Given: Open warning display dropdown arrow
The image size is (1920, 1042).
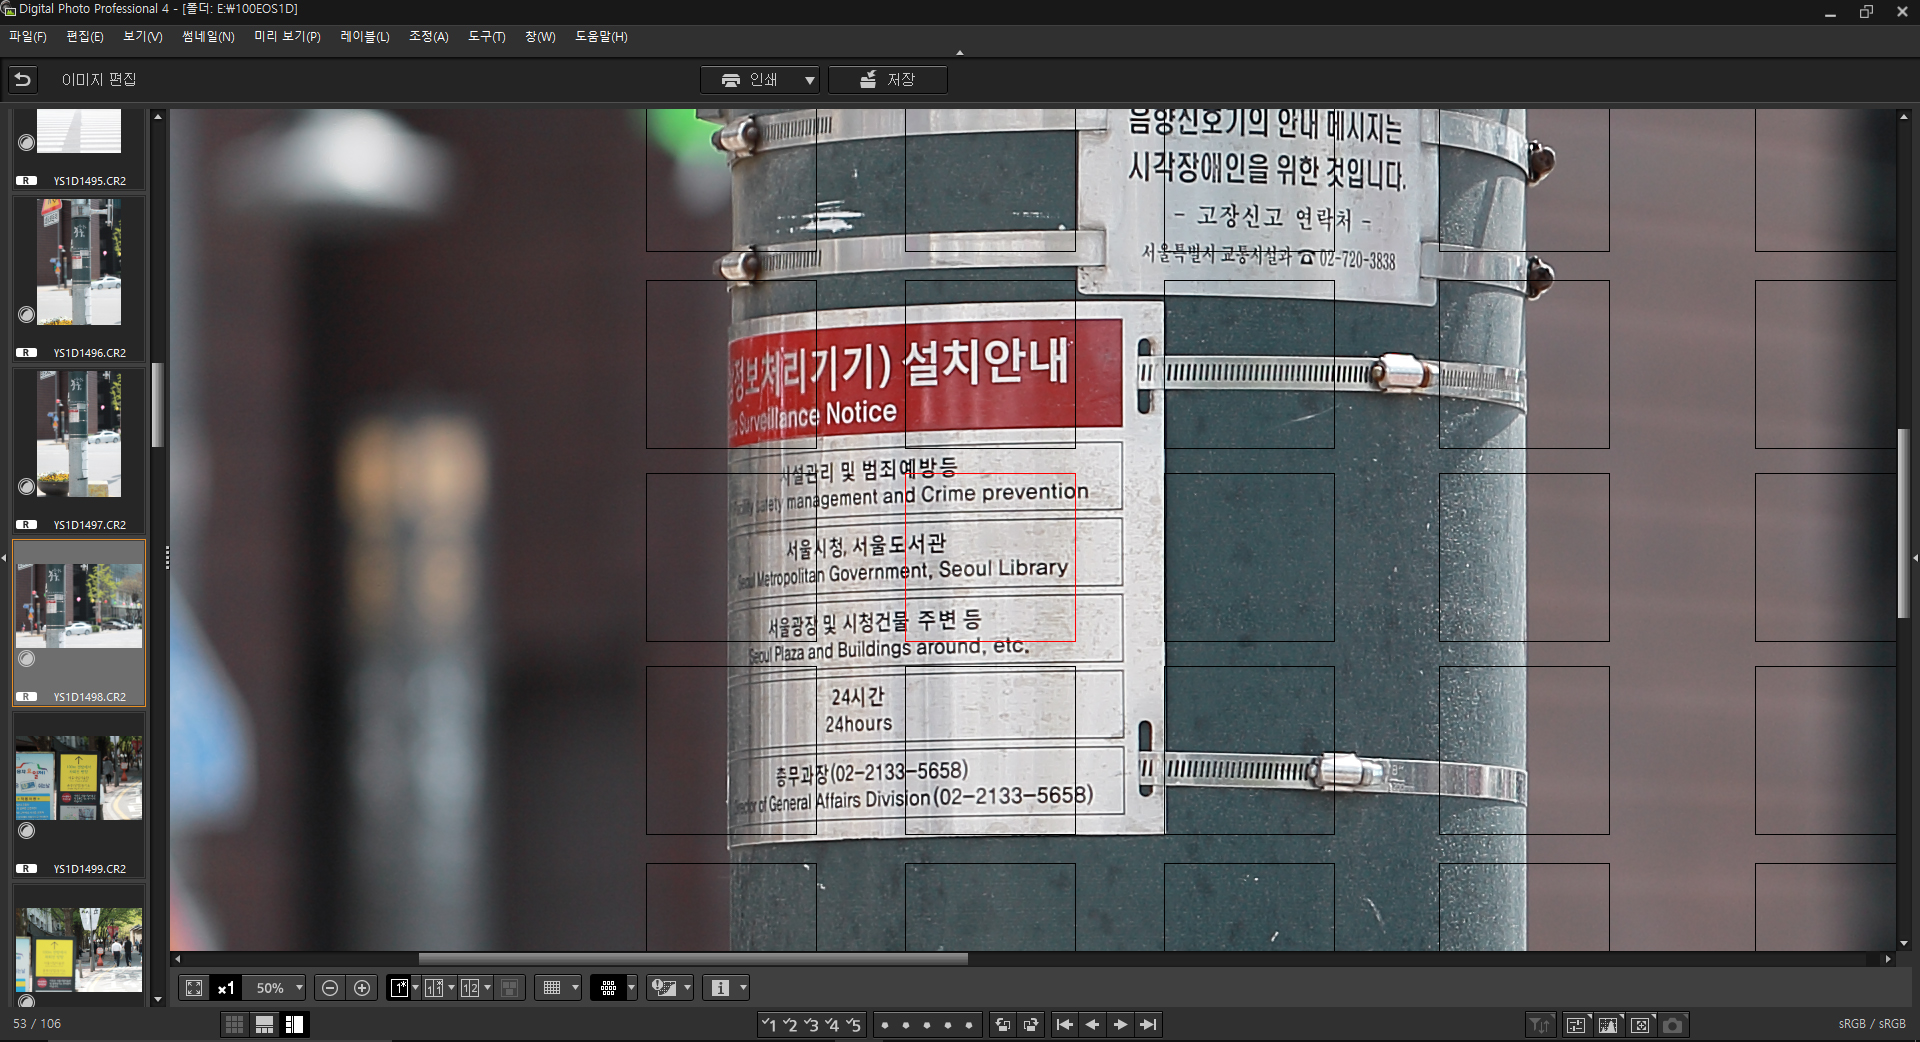Looking at the screenshot, I should tap(687, 988).
